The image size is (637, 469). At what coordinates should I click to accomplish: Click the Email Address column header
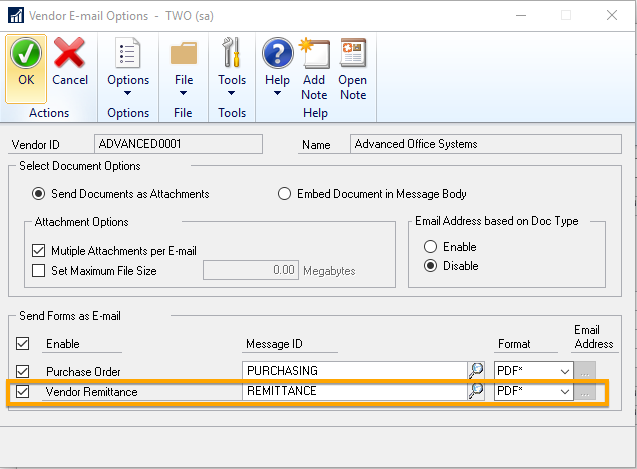pyautogui.click(x=593, y=337)
